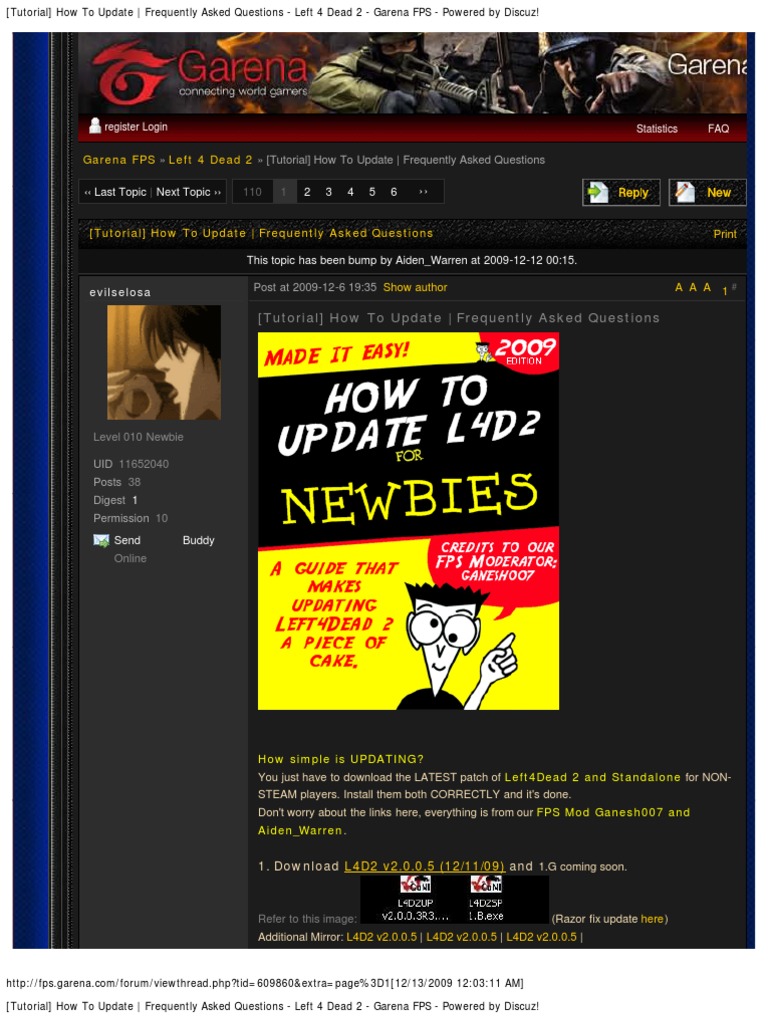Click the 'Permission 10' text
Viewport: 768px width, 1024px height.
pos(131,519)
